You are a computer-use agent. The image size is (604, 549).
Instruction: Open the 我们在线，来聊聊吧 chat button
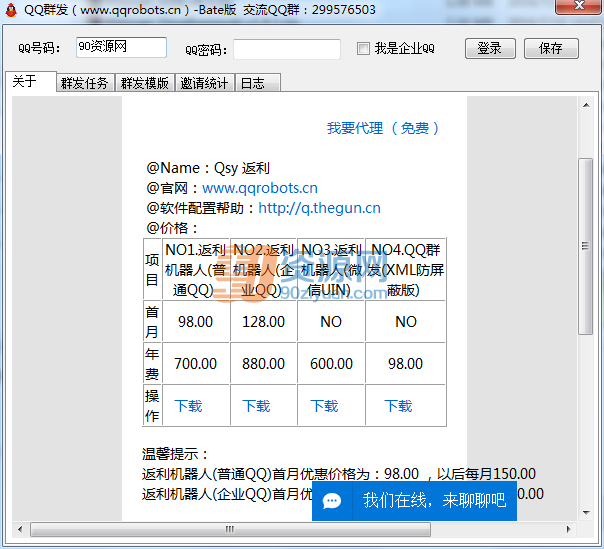(414, 500)
